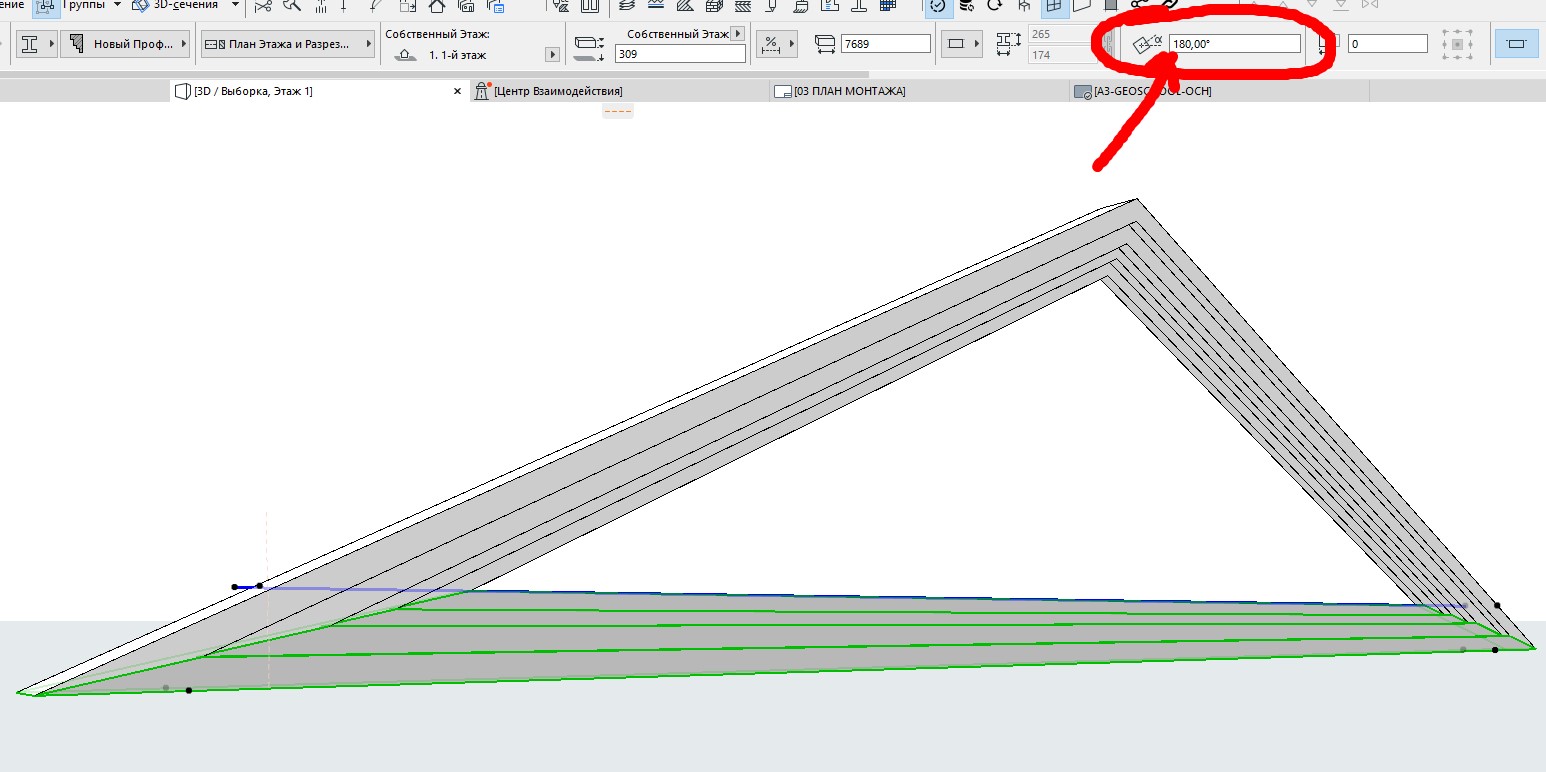Click the offset icon beside the 0 field

tap(1328, 44)
